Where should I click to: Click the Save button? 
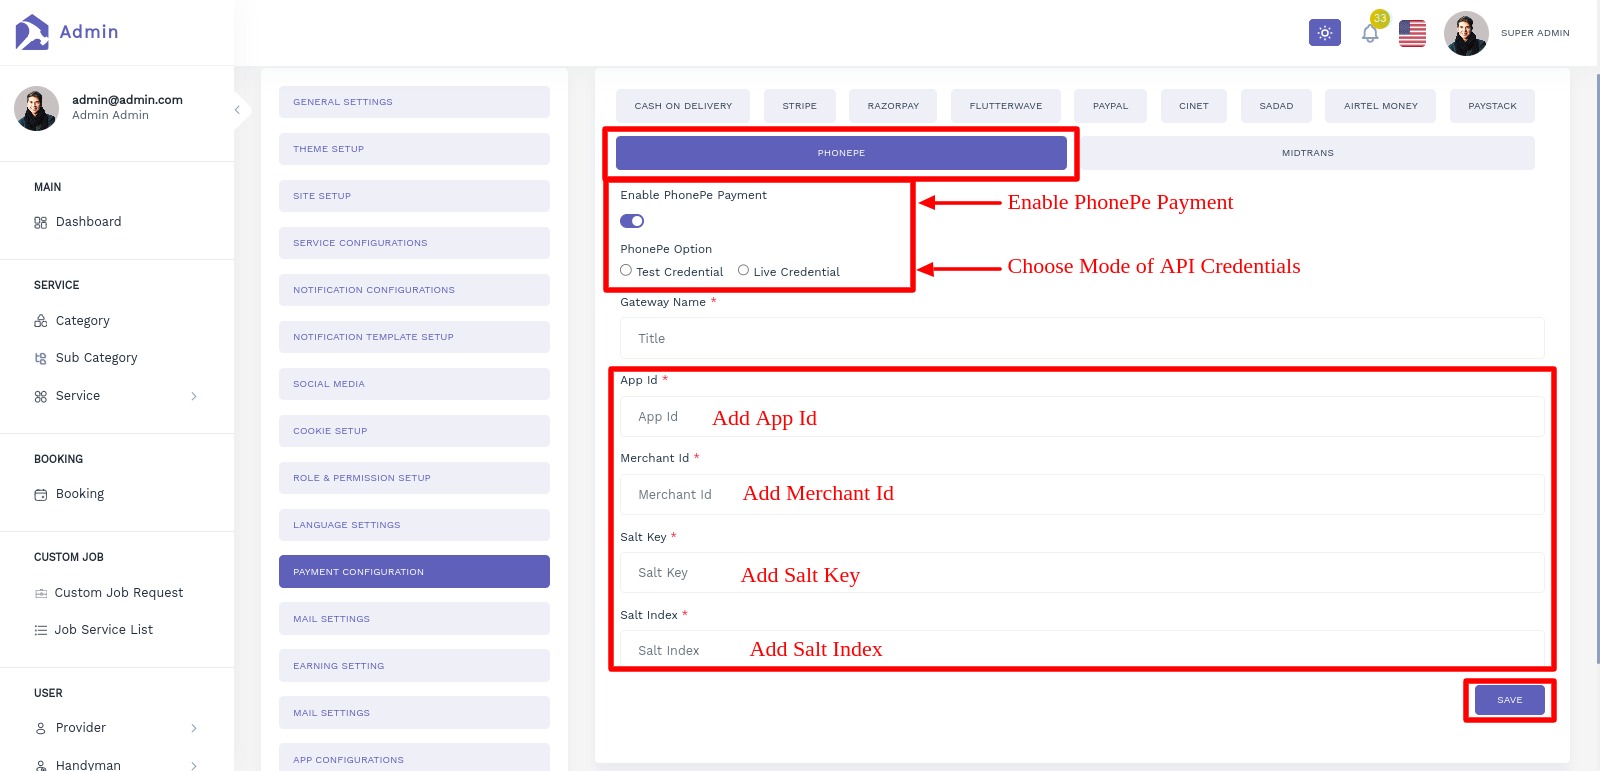pos(1510,700)
